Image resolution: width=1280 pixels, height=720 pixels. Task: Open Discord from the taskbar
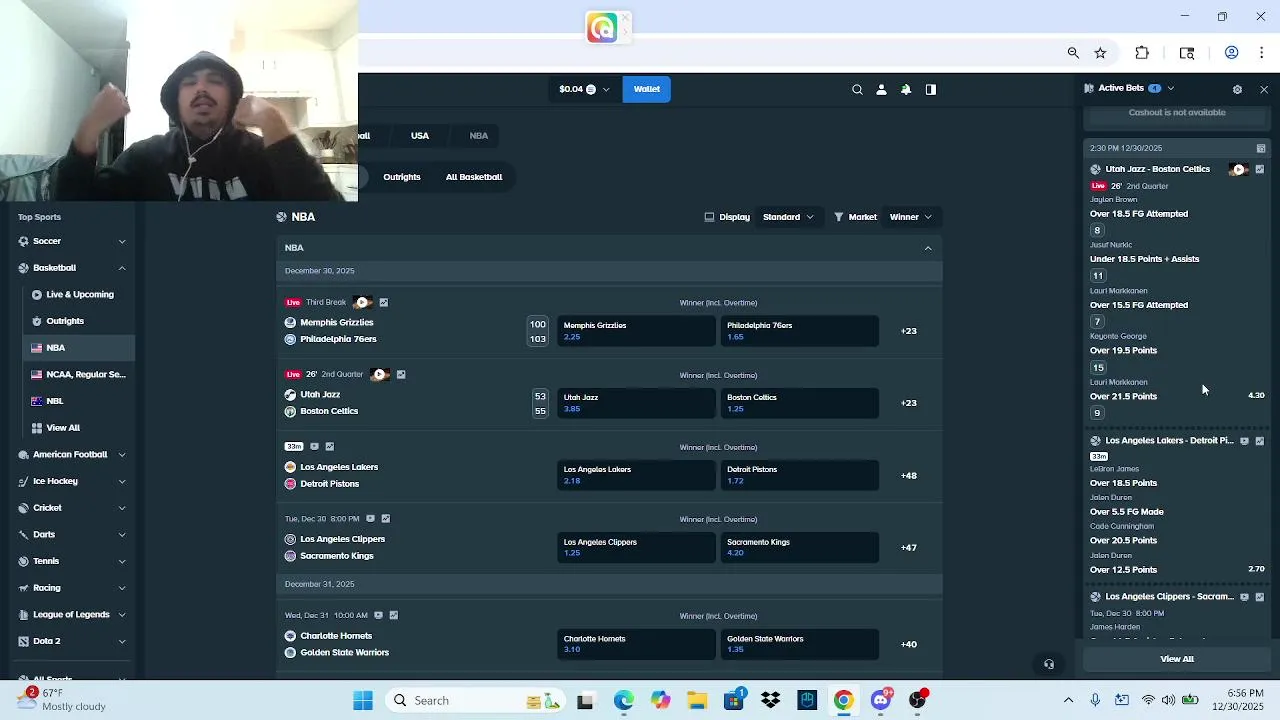click(x=881, y=701)
